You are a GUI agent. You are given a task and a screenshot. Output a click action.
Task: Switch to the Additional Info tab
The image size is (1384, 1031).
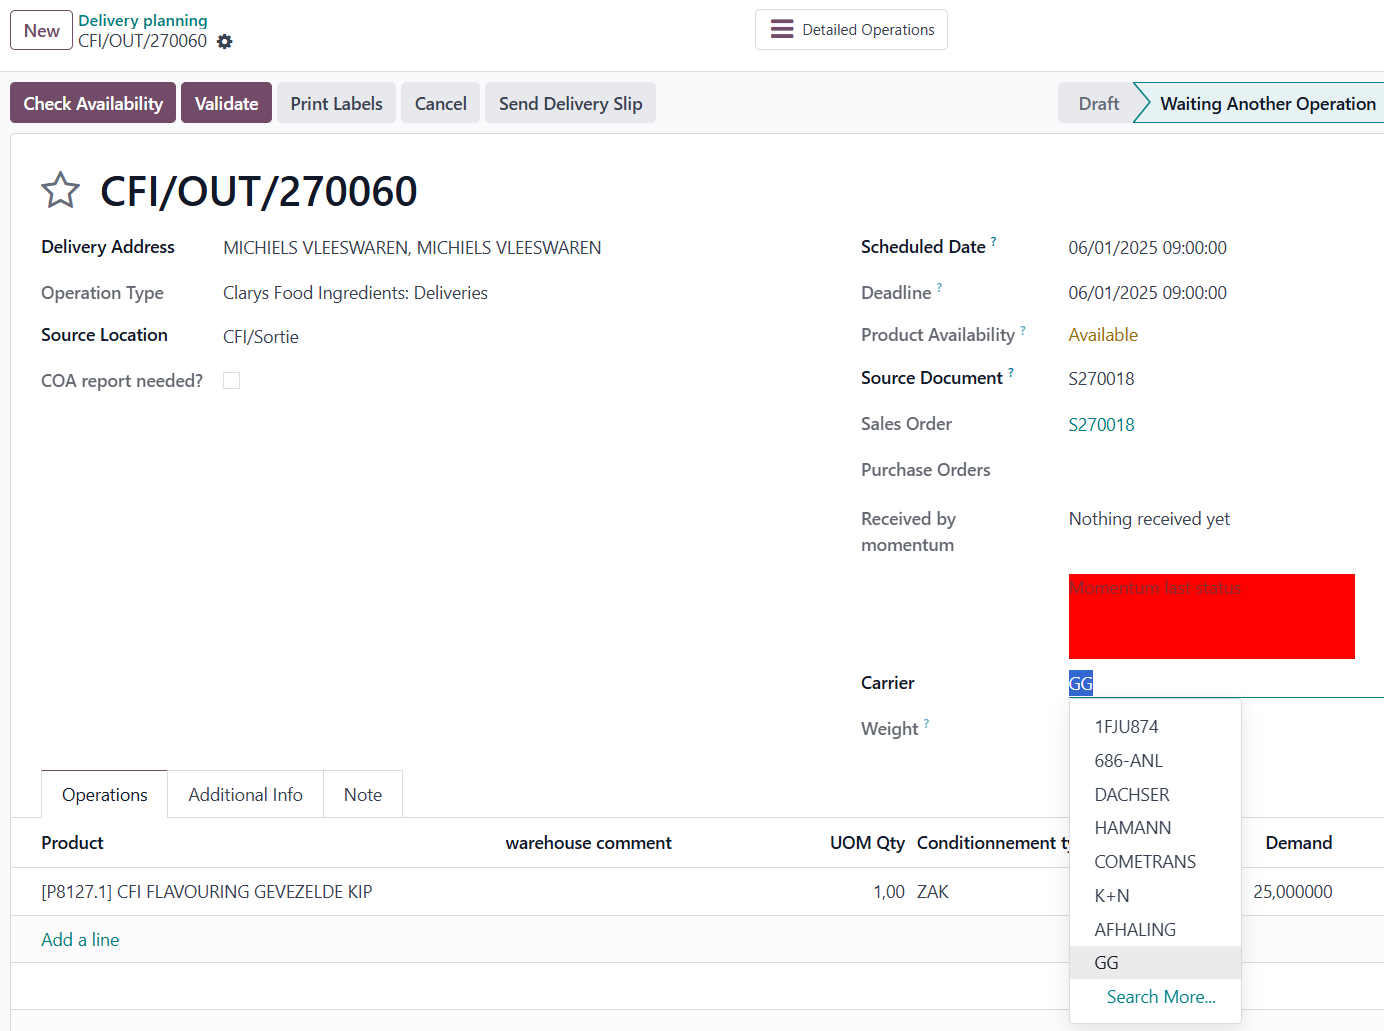(x=245, y=795)
